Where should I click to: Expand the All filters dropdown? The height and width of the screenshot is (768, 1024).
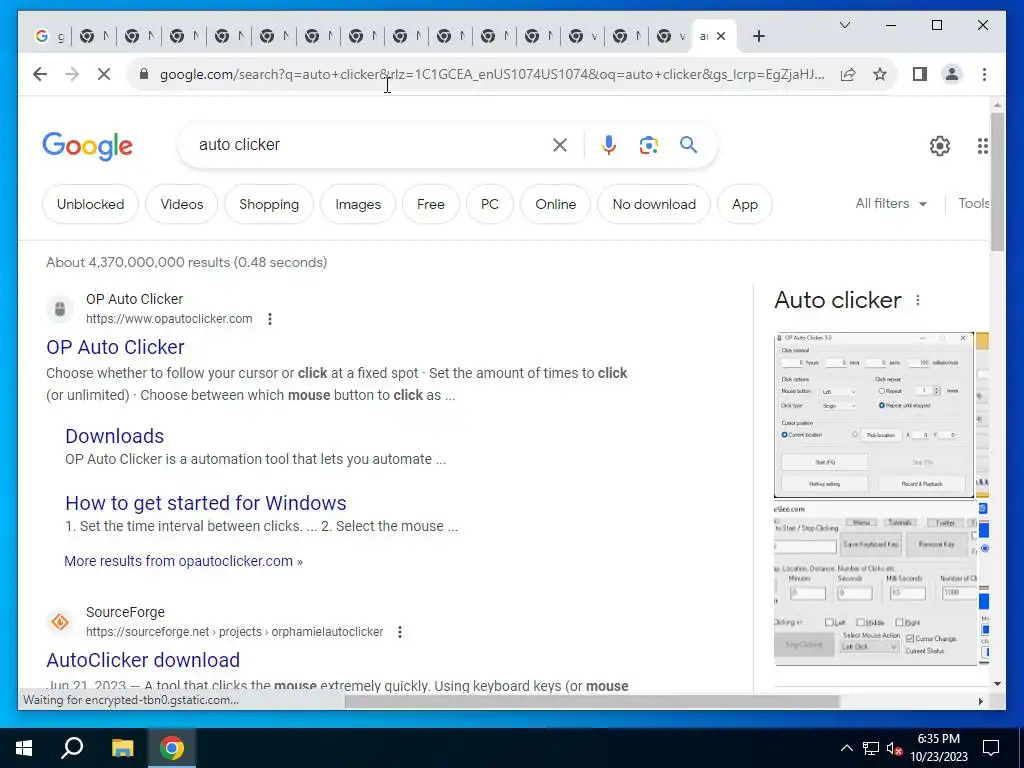pyautogui.click(x=891, y=204)
